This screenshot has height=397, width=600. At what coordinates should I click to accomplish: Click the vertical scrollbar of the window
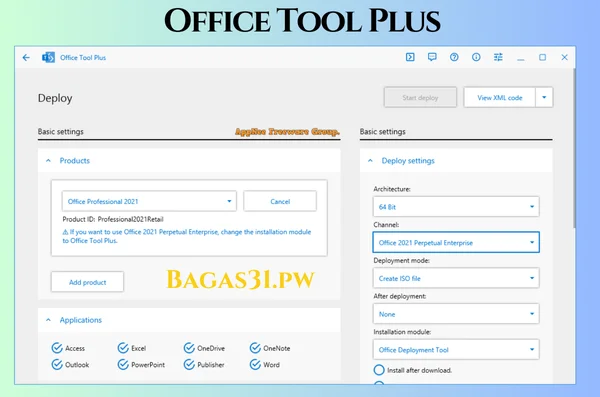coord(574,149)
